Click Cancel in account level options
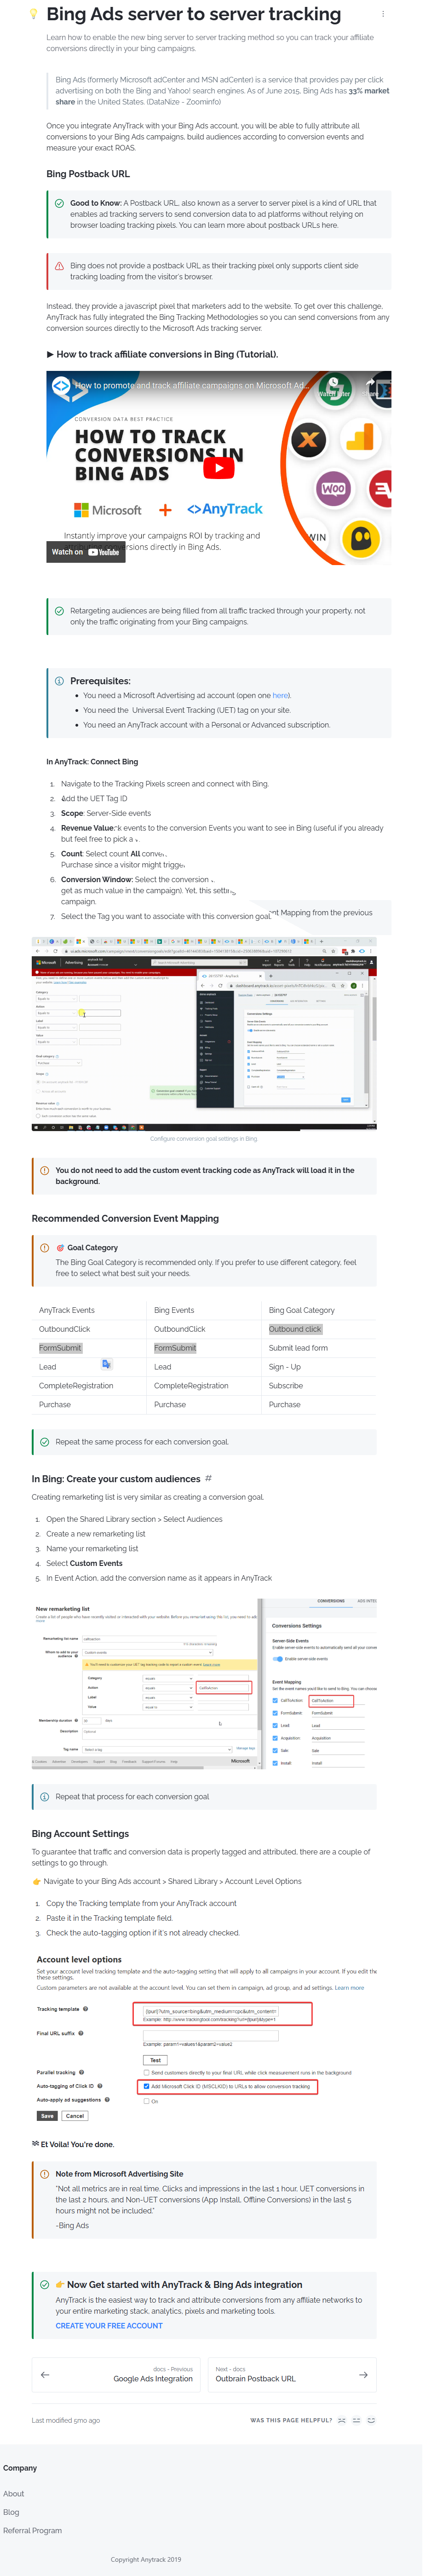The height and width of the screenshot is (2576, 437). point(75,2116)
